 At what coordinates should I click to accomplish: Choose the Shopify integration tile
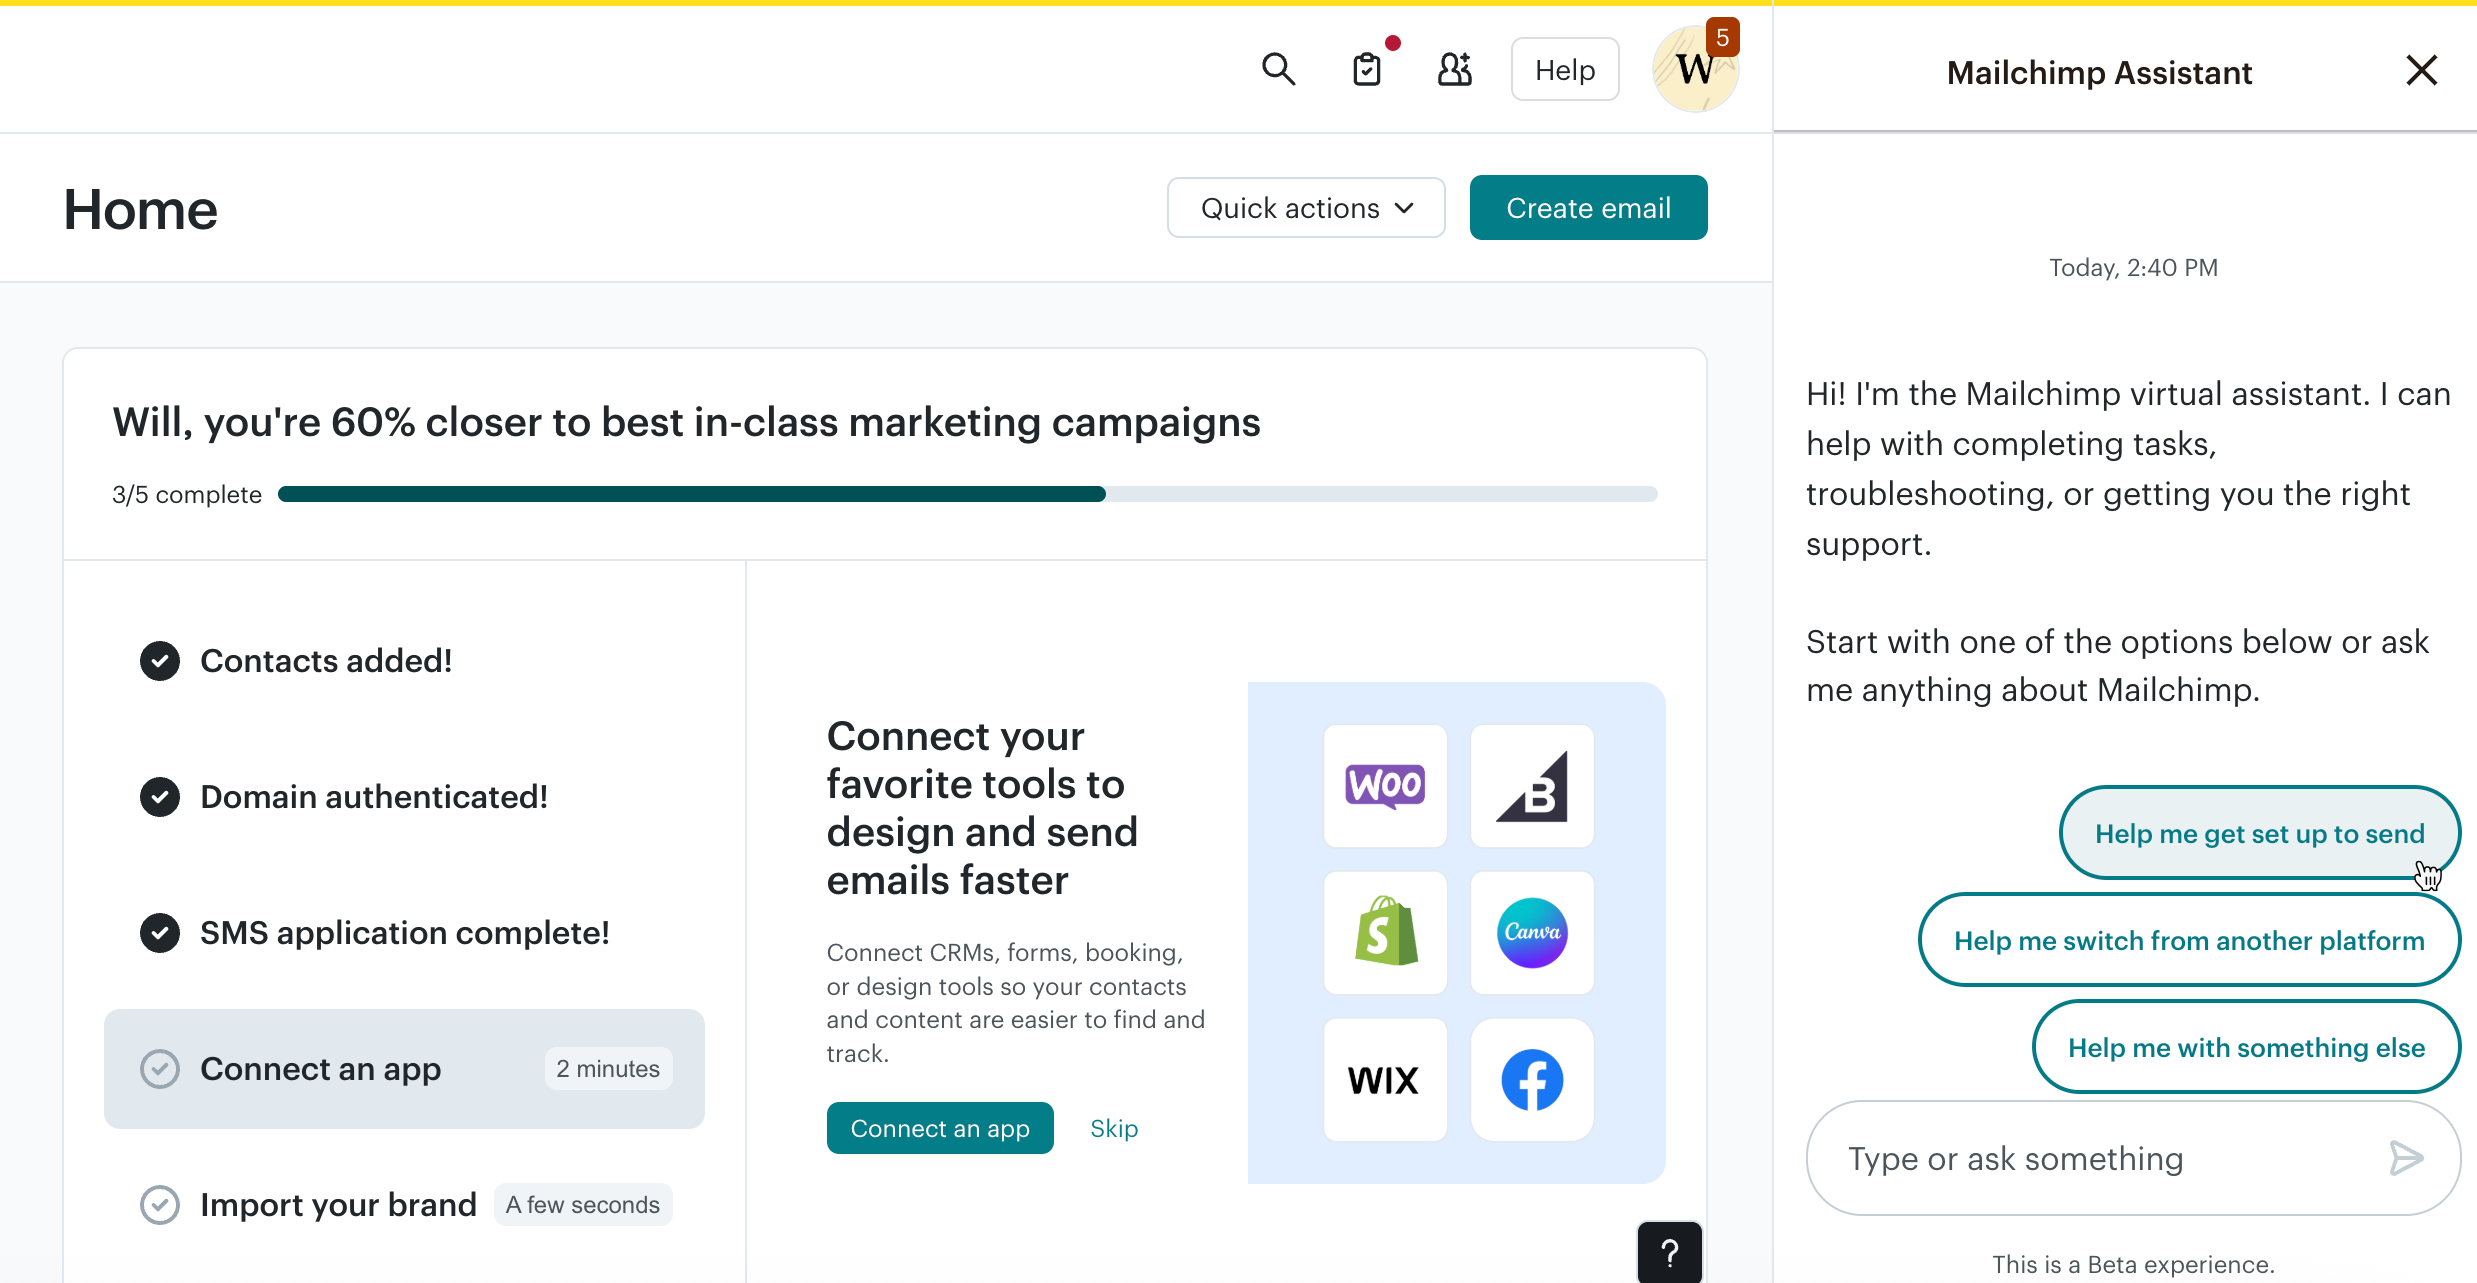coord(1385,933)
